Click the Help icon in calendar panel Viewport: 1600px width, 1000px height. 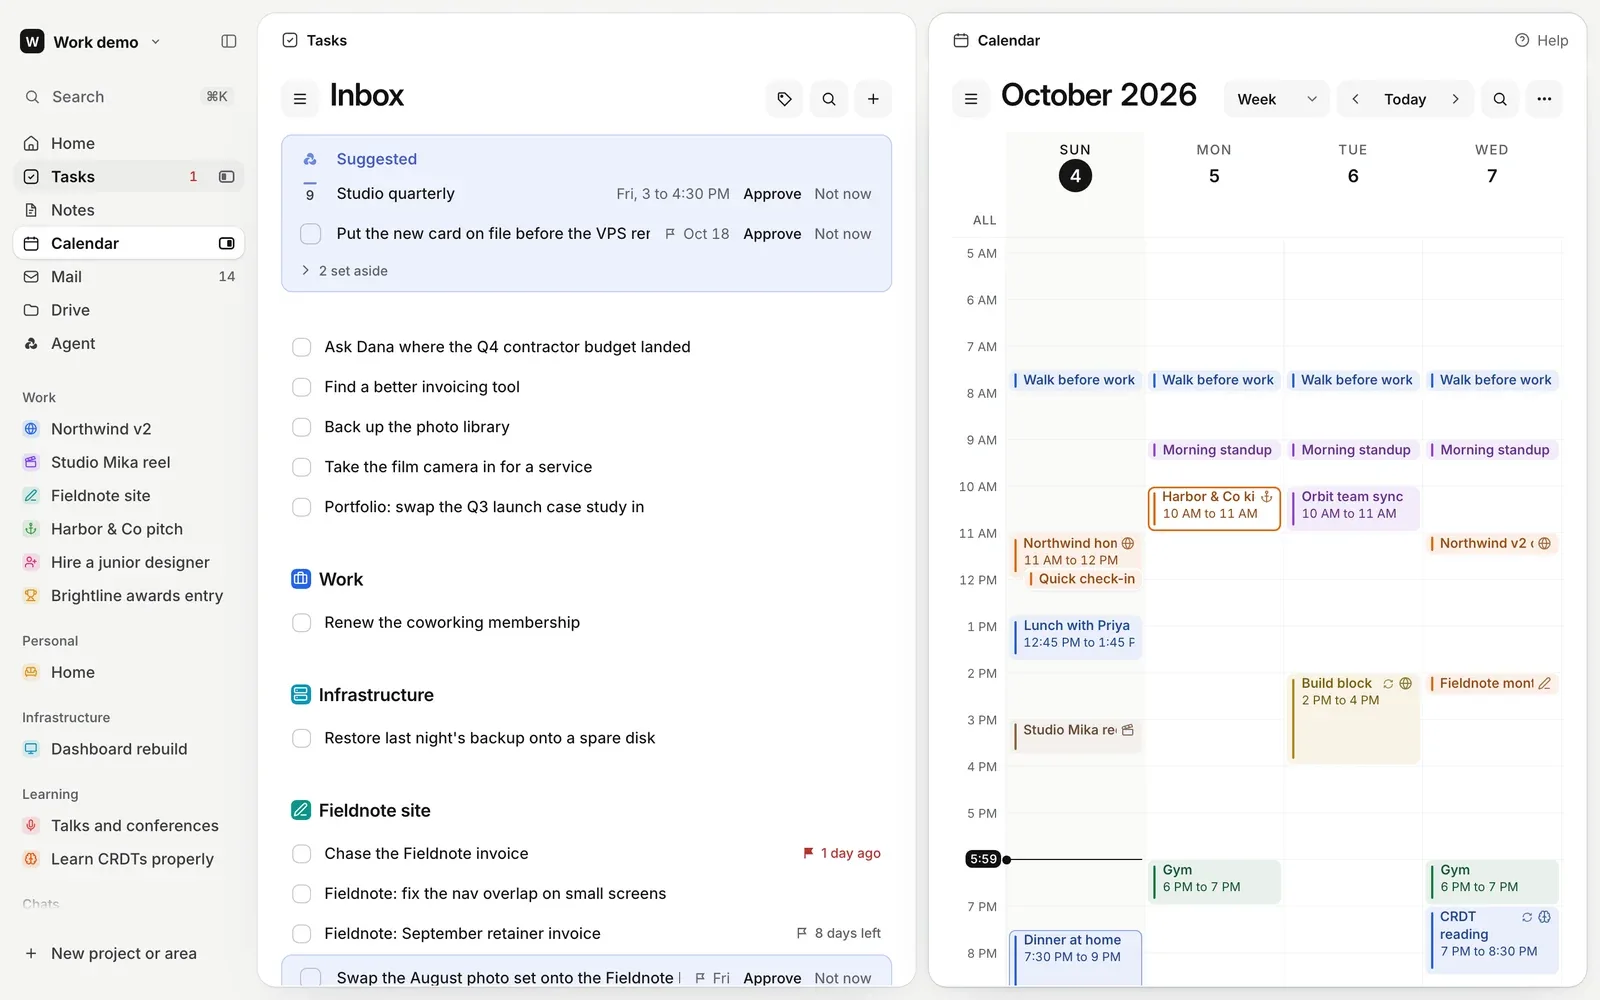pyautogui.click(x=1522, y=40)
